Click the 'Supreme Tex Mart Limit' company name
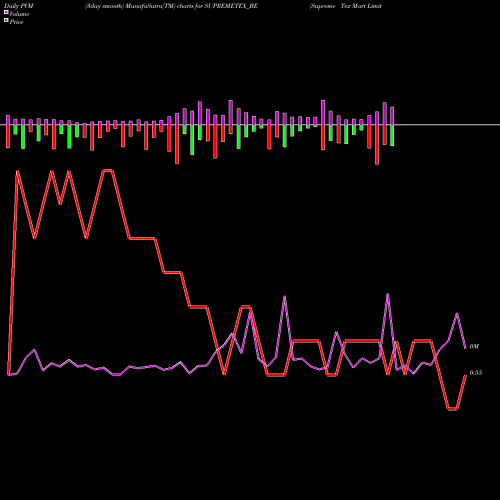 (x=346, y=6)
